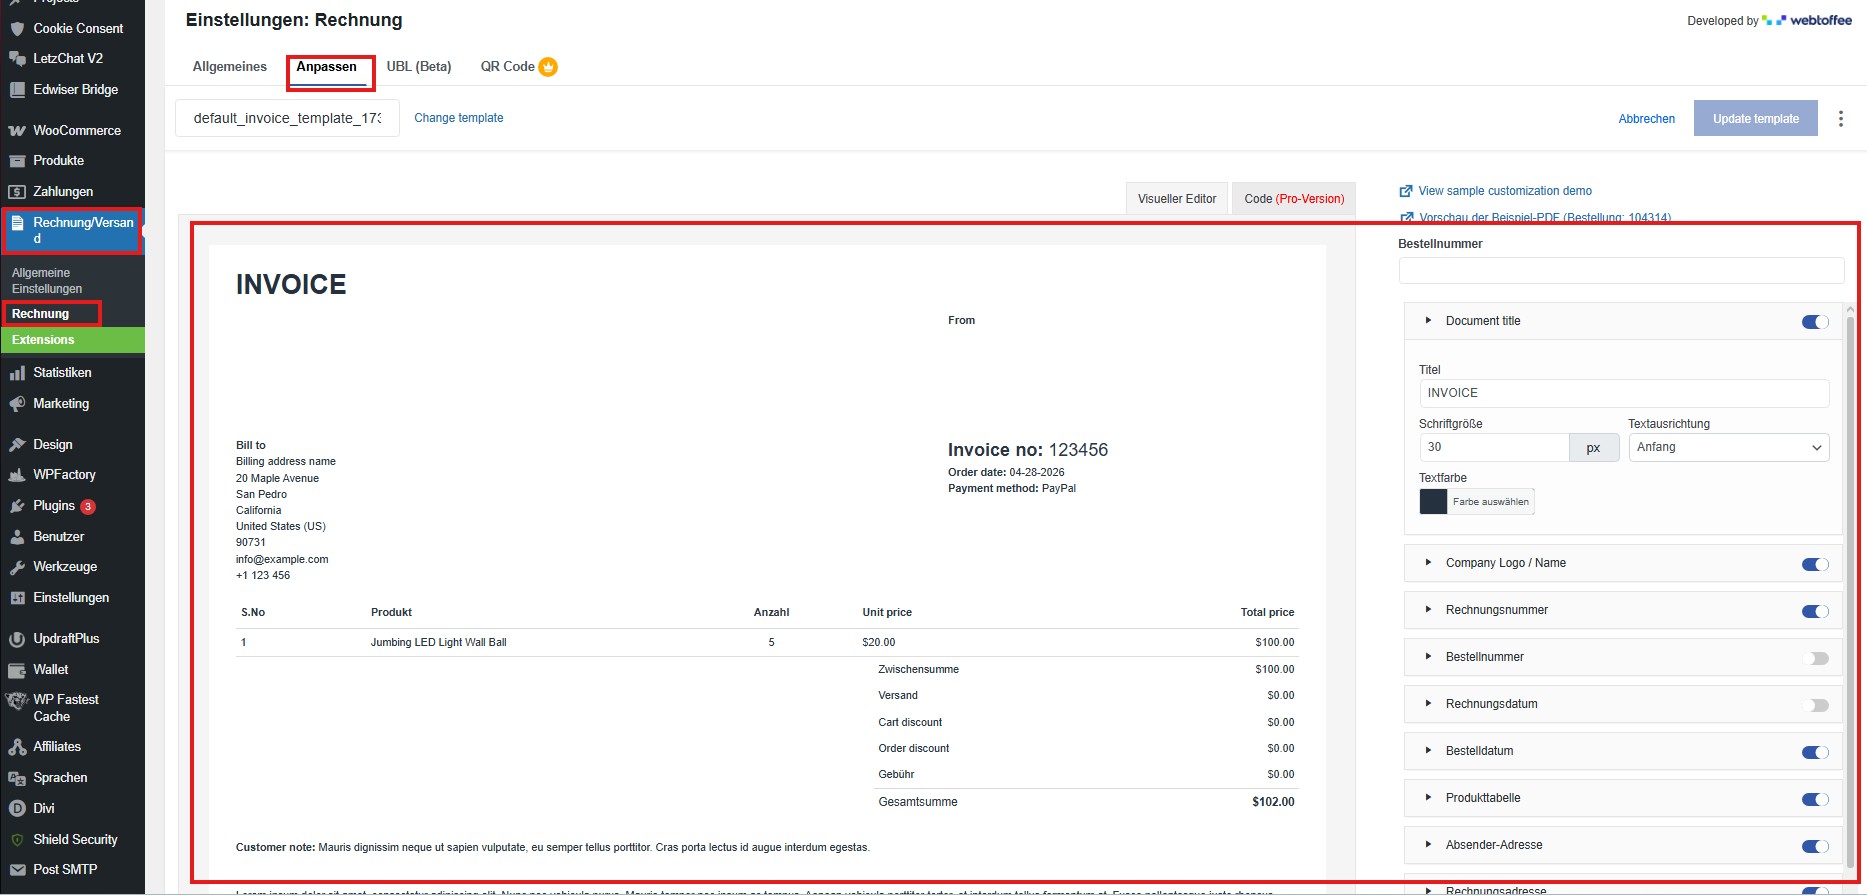Click the Zahlungen dollar icon
The image size is (1867, 895).
tap(17, 191)
